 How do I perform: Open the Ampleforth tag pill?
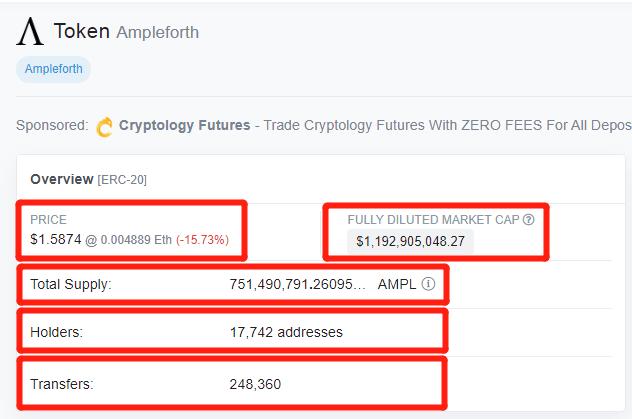tap(54, 69)
